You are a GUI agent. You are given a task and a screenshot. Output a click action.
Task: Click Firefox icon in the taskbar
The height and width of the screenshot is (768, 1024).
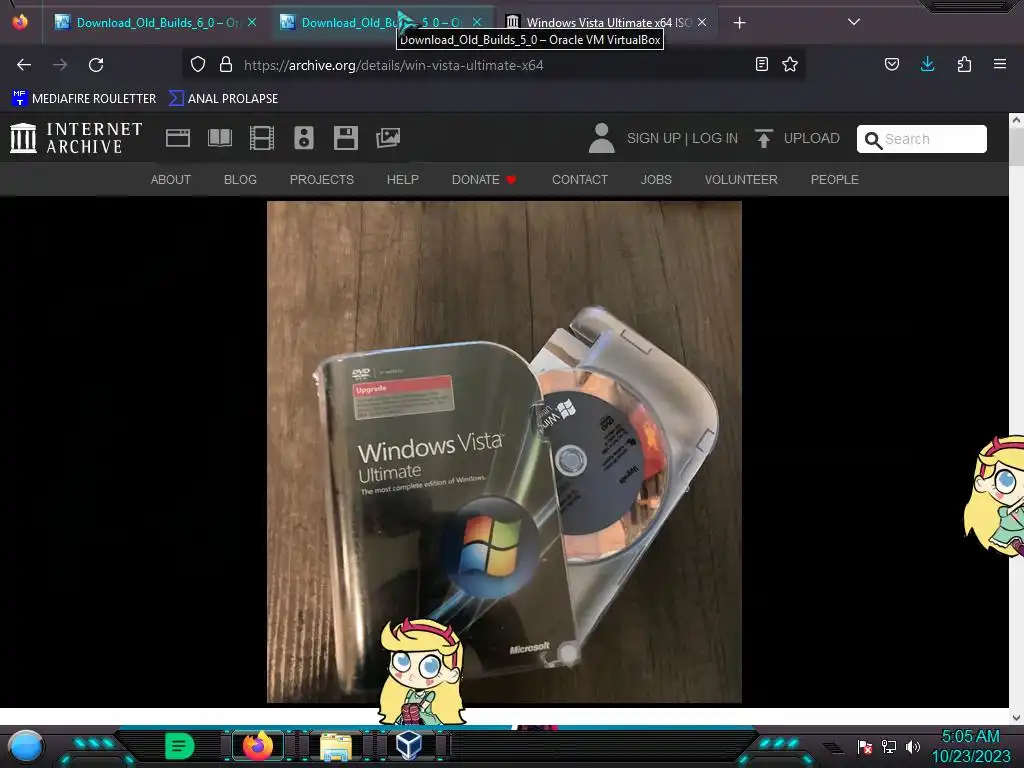click(x=257, y=746)
